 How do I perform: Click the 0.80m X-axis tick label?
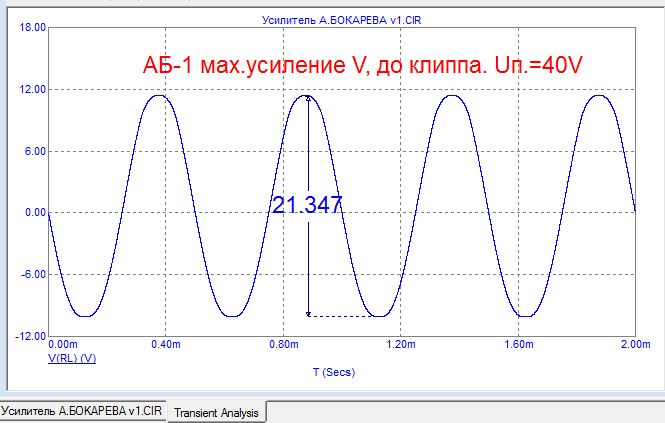click(282, 345)
